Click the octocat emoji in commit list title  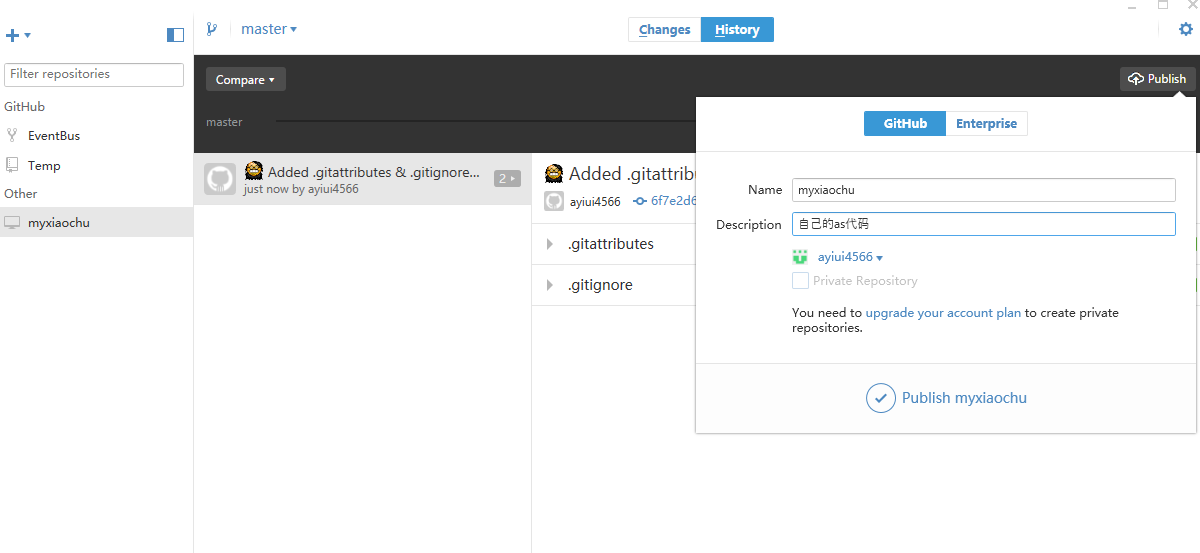coord(254,171)
